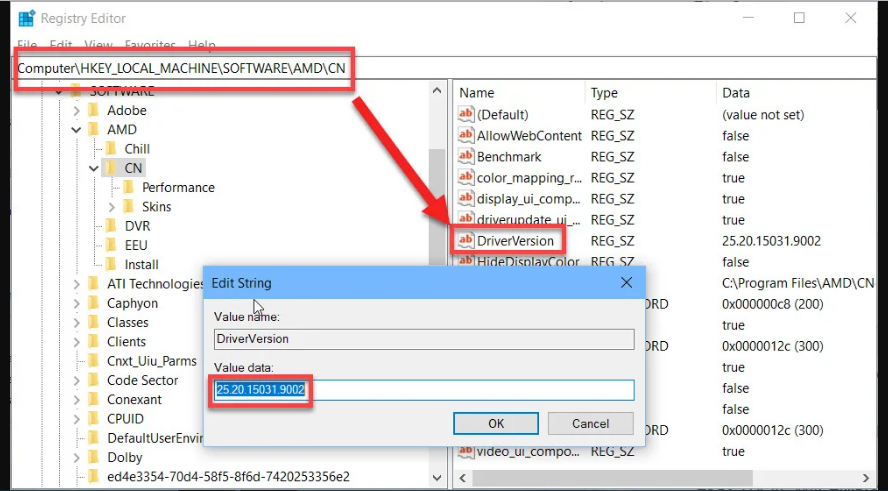Viewport: 888px width, 491px height.
Task: Select the video_ui_compo... value
Action: tap(528, 451)
